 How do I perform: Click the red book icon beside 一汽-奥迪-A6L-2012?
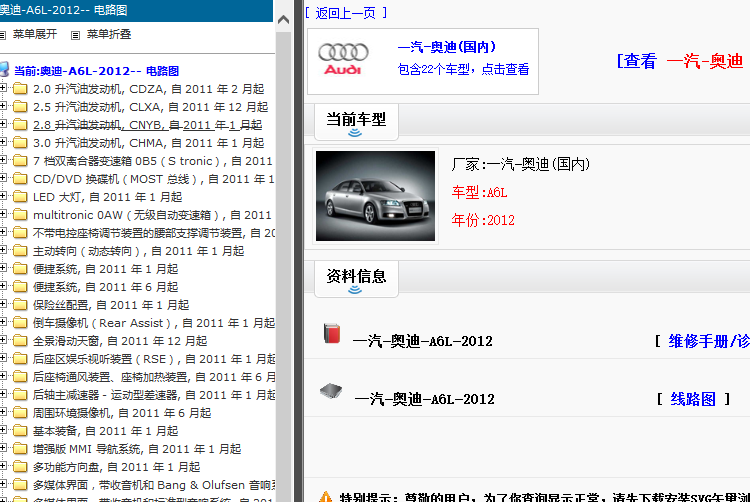[331, 333]
